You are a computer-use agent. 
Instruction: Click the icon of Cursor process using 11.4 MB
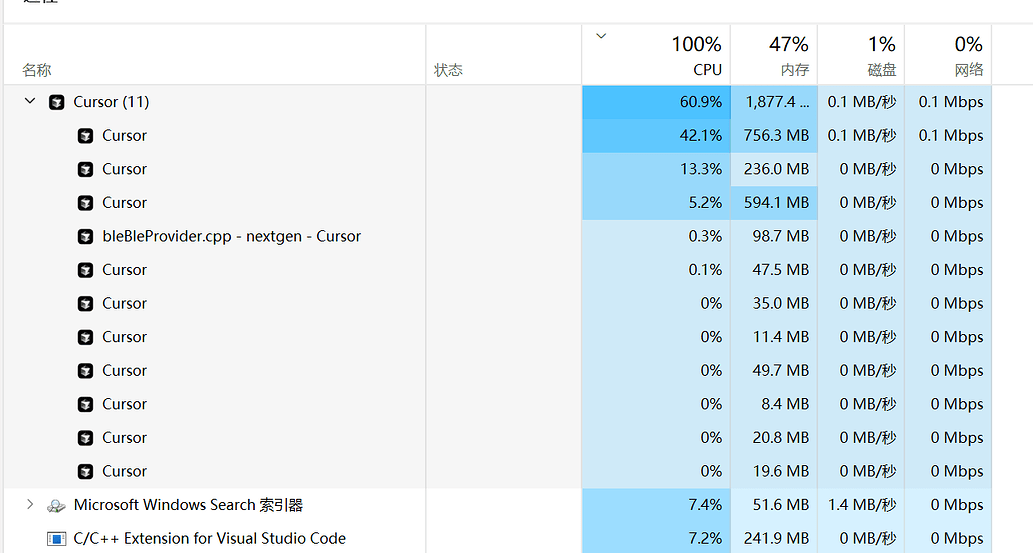(x=86, y=337)
